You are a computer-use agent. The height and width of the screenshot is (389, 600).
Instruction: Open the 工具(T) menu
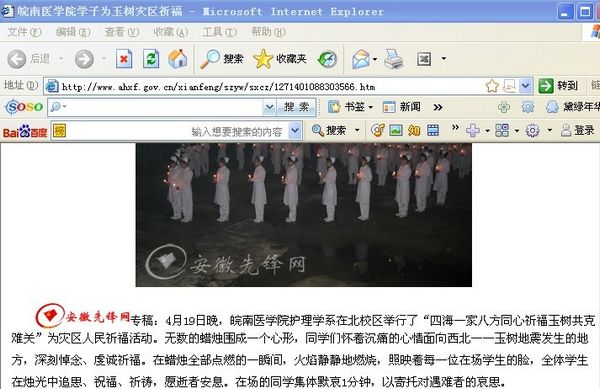[x=220, y=32]
